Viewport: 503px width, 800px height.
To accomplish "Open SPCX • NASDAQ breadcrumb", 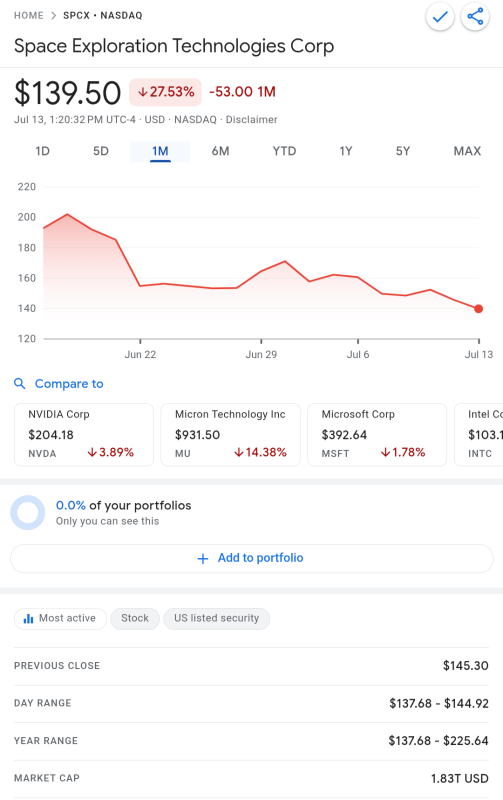I will coord(103,16).
